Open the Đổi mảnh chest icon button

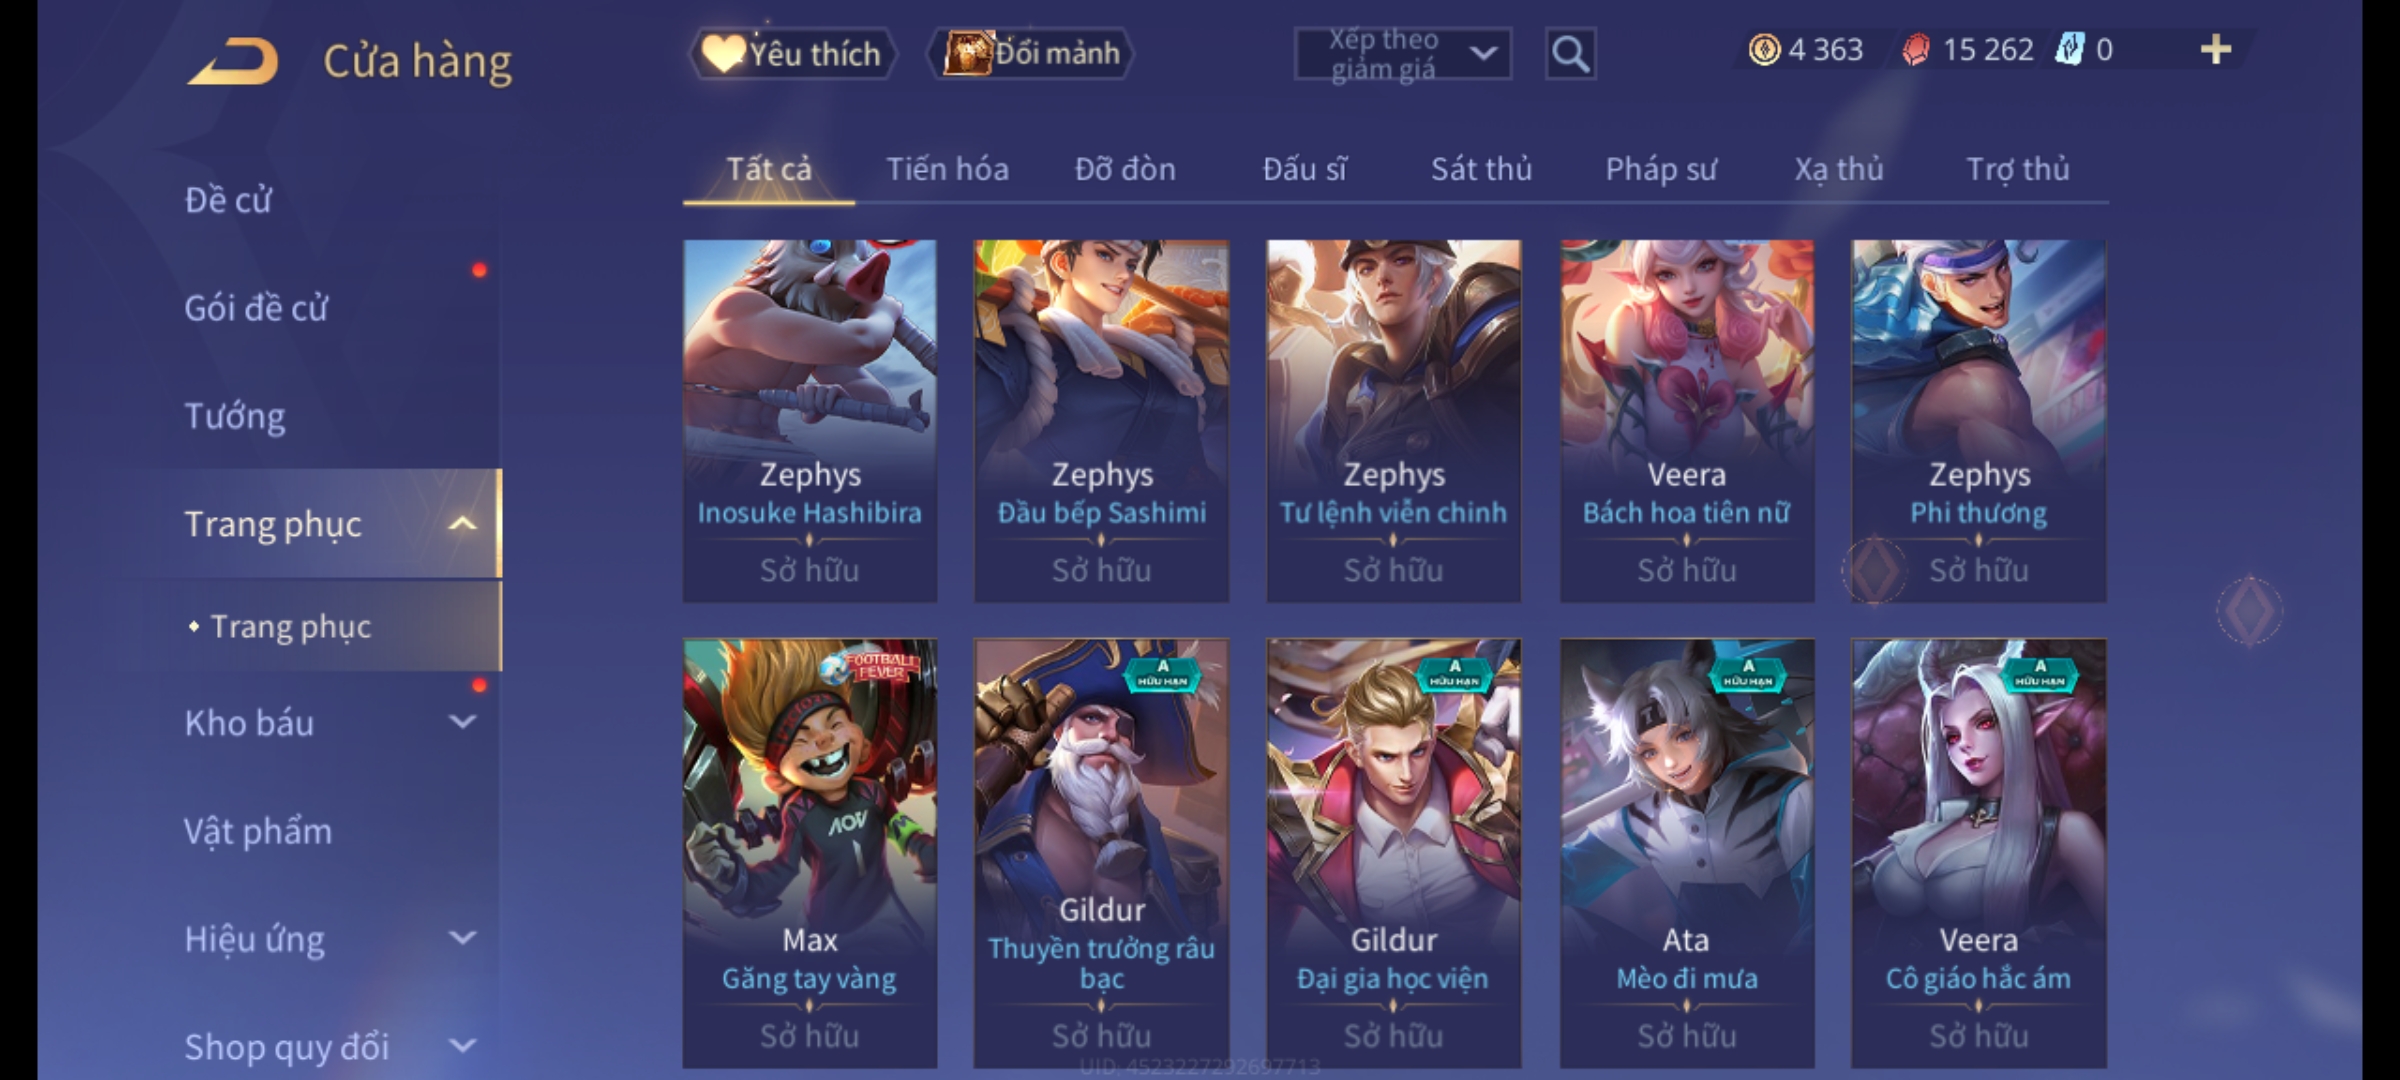pos(1031,54)
